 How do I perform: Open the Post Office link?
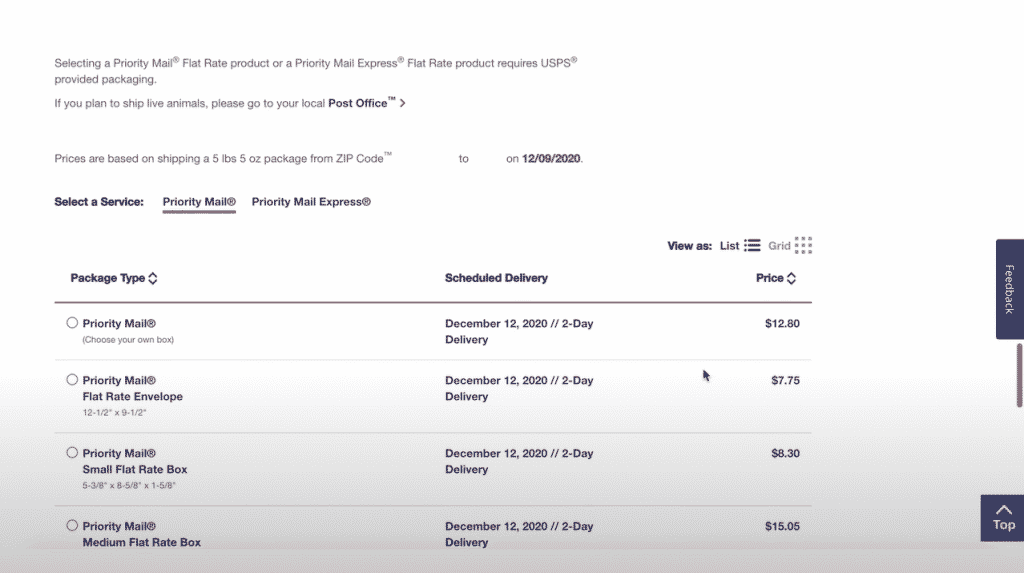[361, 103]
